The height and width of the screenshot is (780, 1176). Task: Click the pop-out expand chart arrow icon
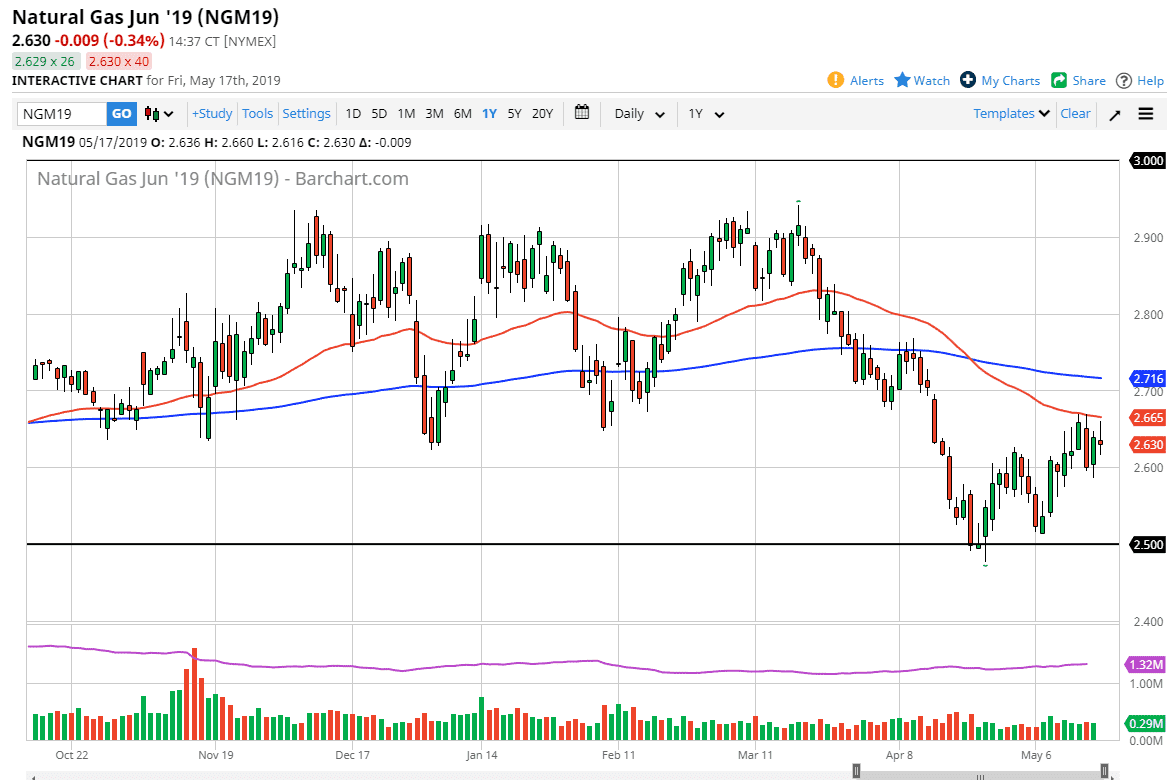[1115, 114]
